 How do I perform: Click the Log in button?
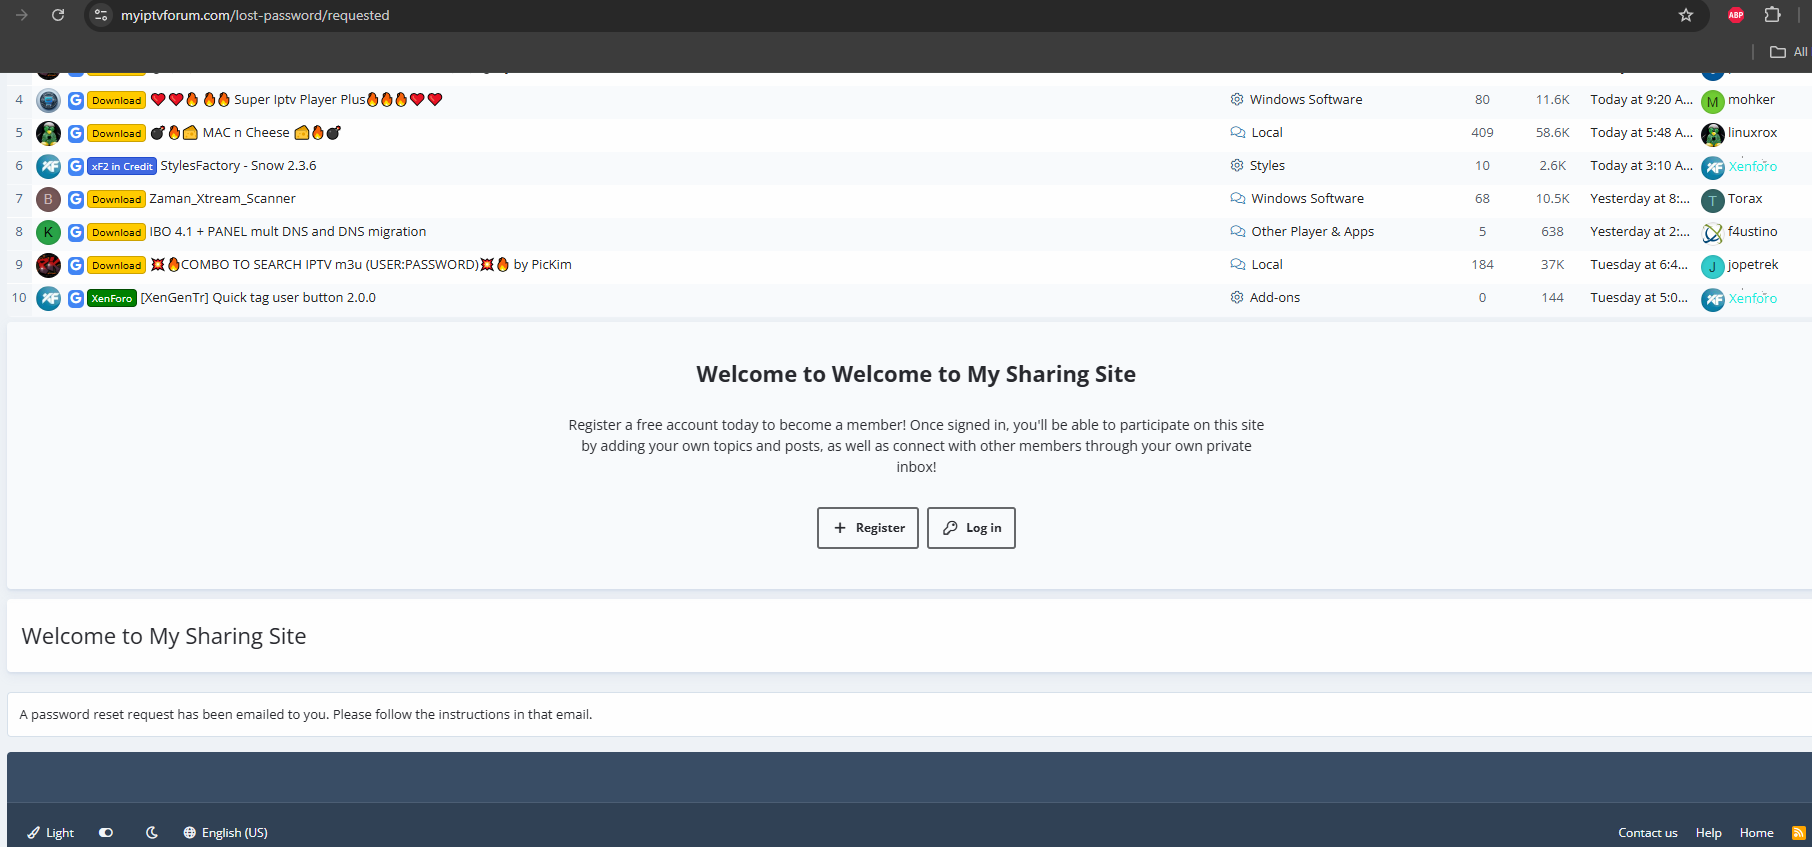tap(971, 528)
